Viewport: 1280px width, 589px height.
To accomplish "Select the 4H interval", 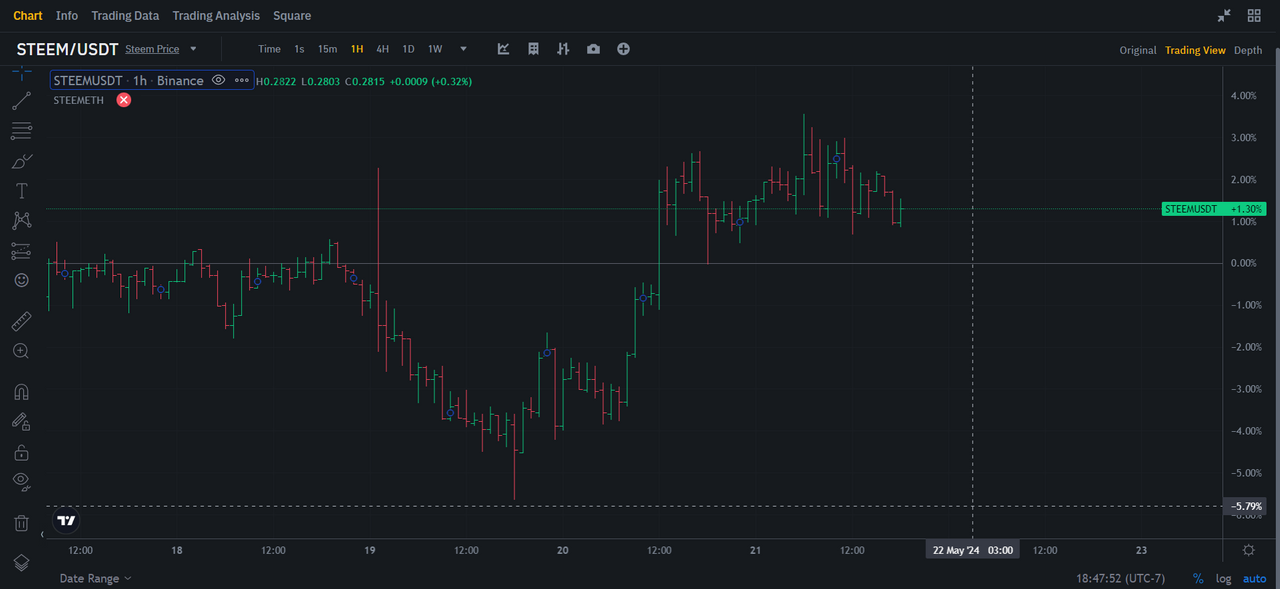I will pos(383,49).
